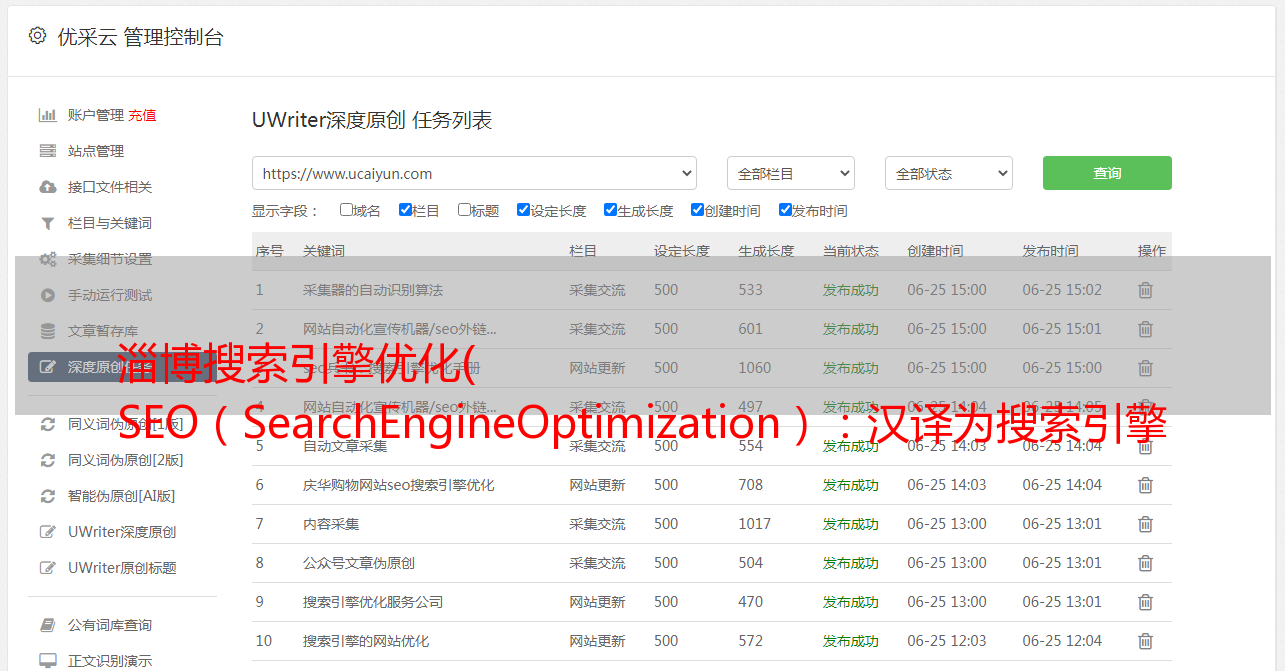Screen dimensions: 1285x671
Task: Click keyword 庆华购物网站seo搜索引擎优化
Action: (x=399, y=485)
